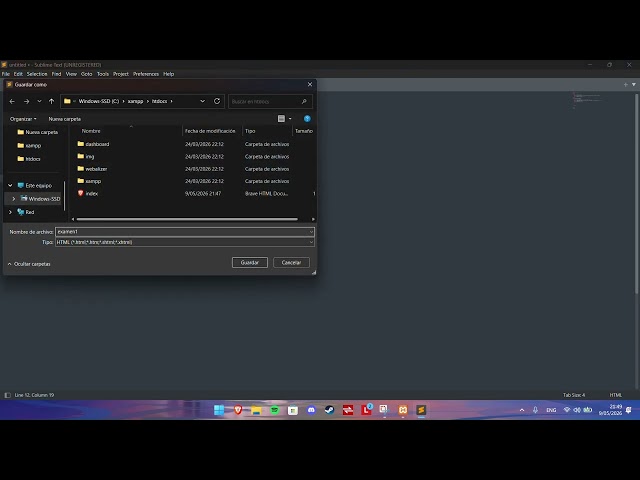640x480 pixels.
Task: Add a new tab with plus in Sublime
Action: 625,84
